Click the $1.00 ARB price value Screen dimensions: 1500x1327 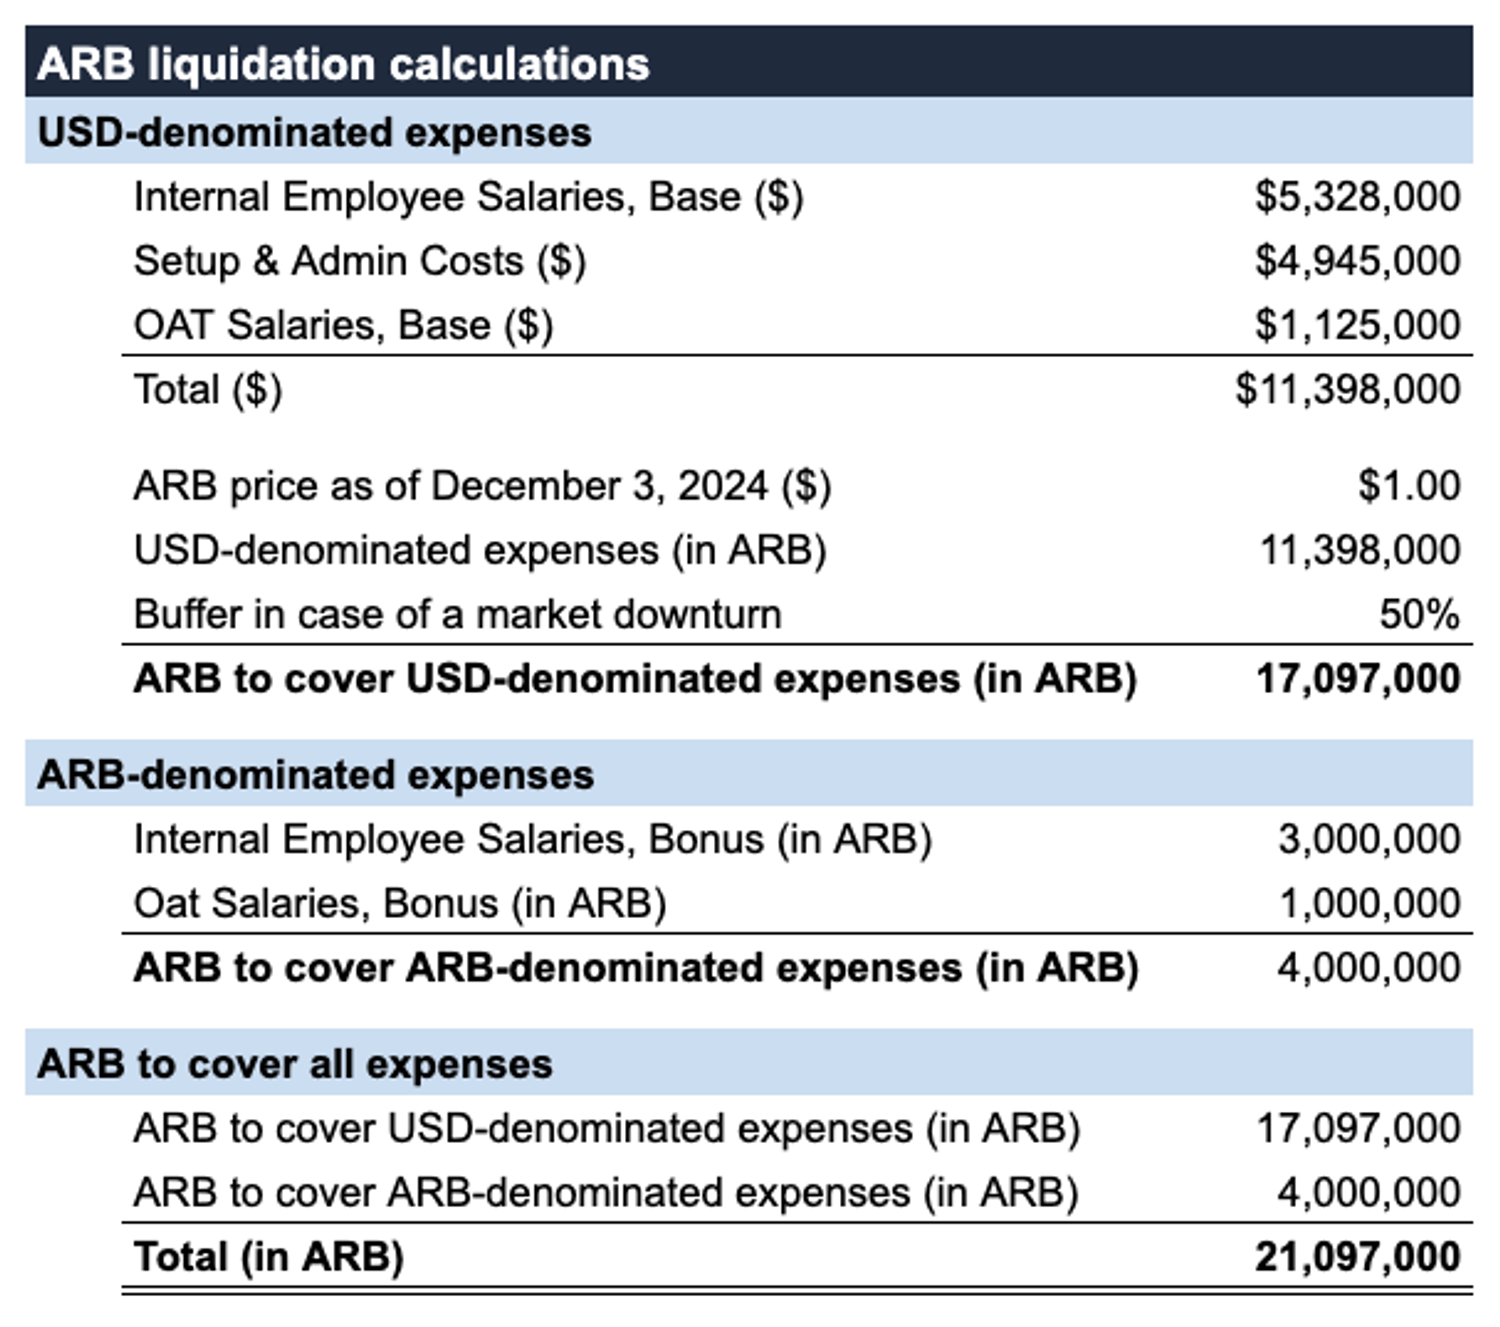[1408, 486]
